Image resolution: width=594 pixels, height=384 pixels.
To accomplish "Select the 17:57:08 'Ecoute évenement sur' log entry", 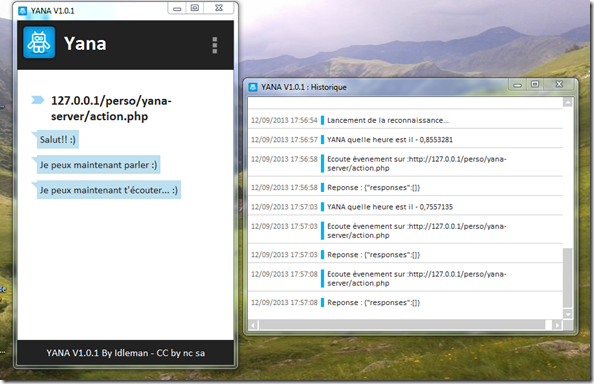I will pos(405,278).
